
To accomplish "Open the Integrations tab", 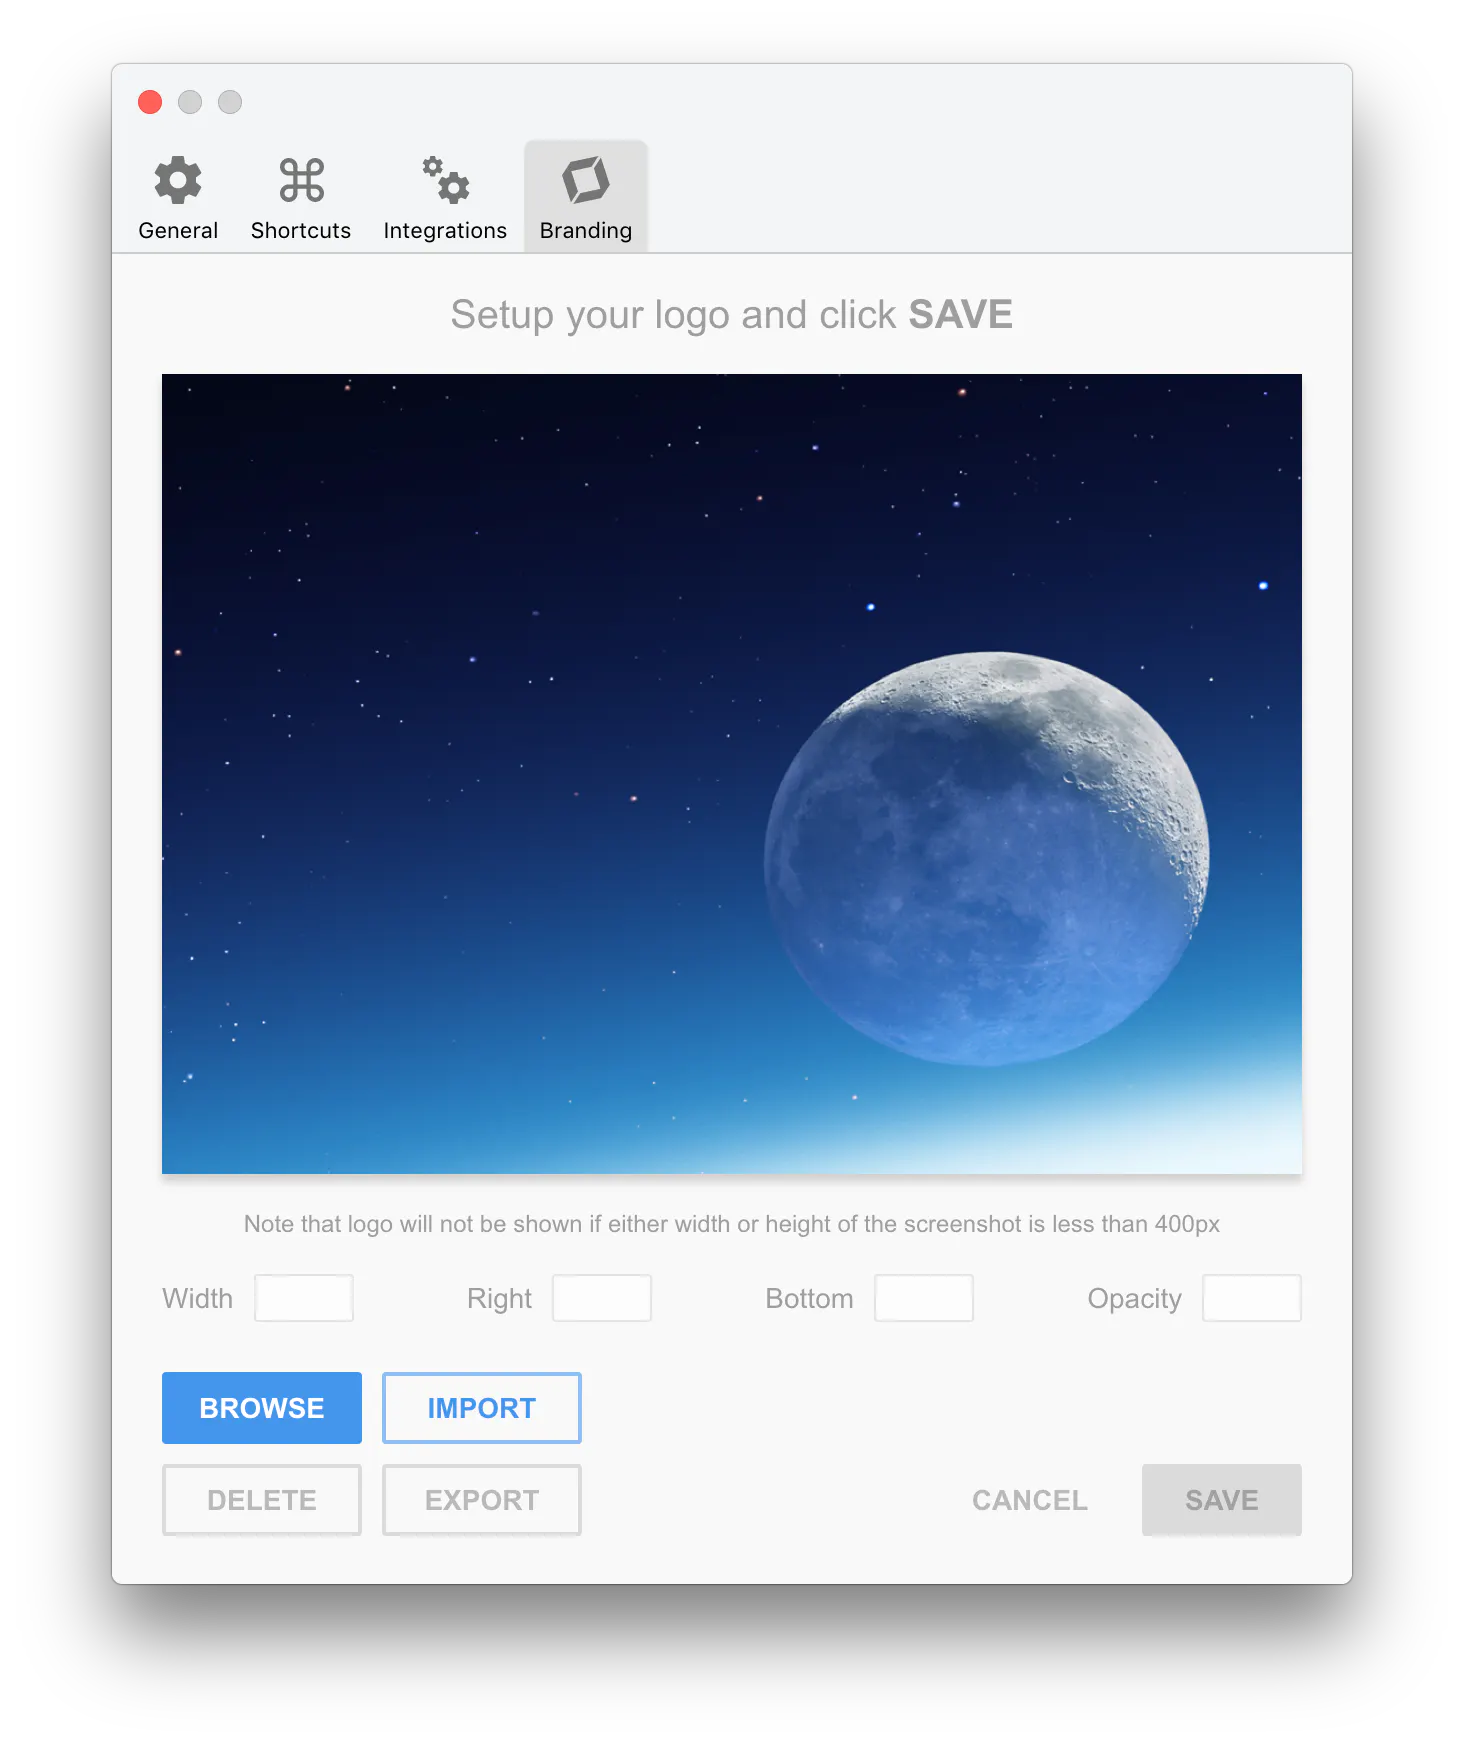I will coord(445,198).
